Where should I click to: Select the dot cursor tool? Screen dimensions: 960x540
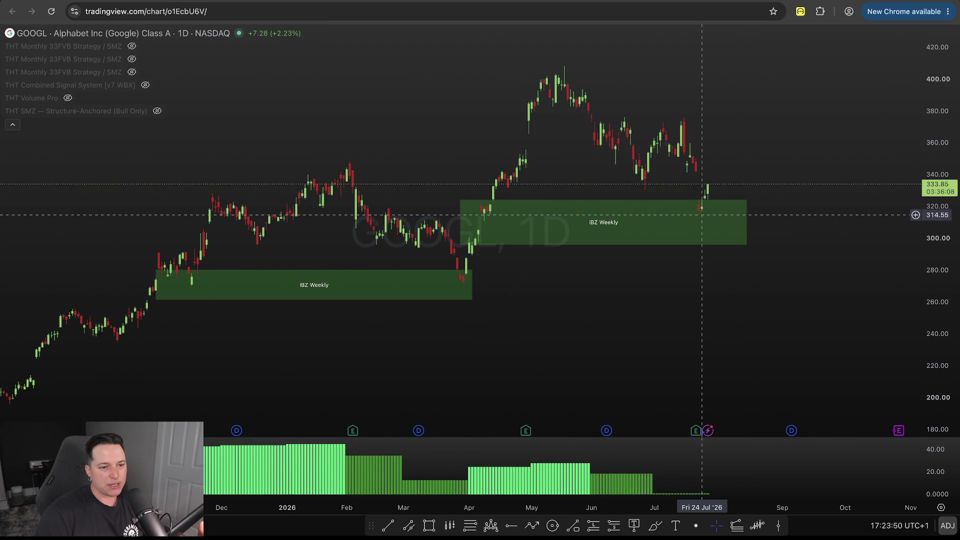click(696, 525)
